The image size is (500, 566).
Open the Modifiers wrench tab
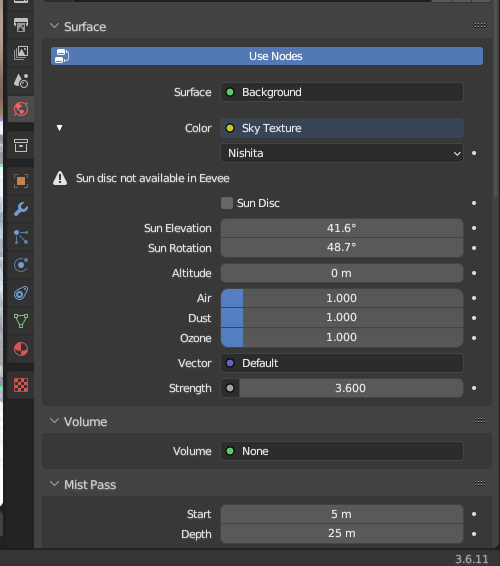point(21,209)
